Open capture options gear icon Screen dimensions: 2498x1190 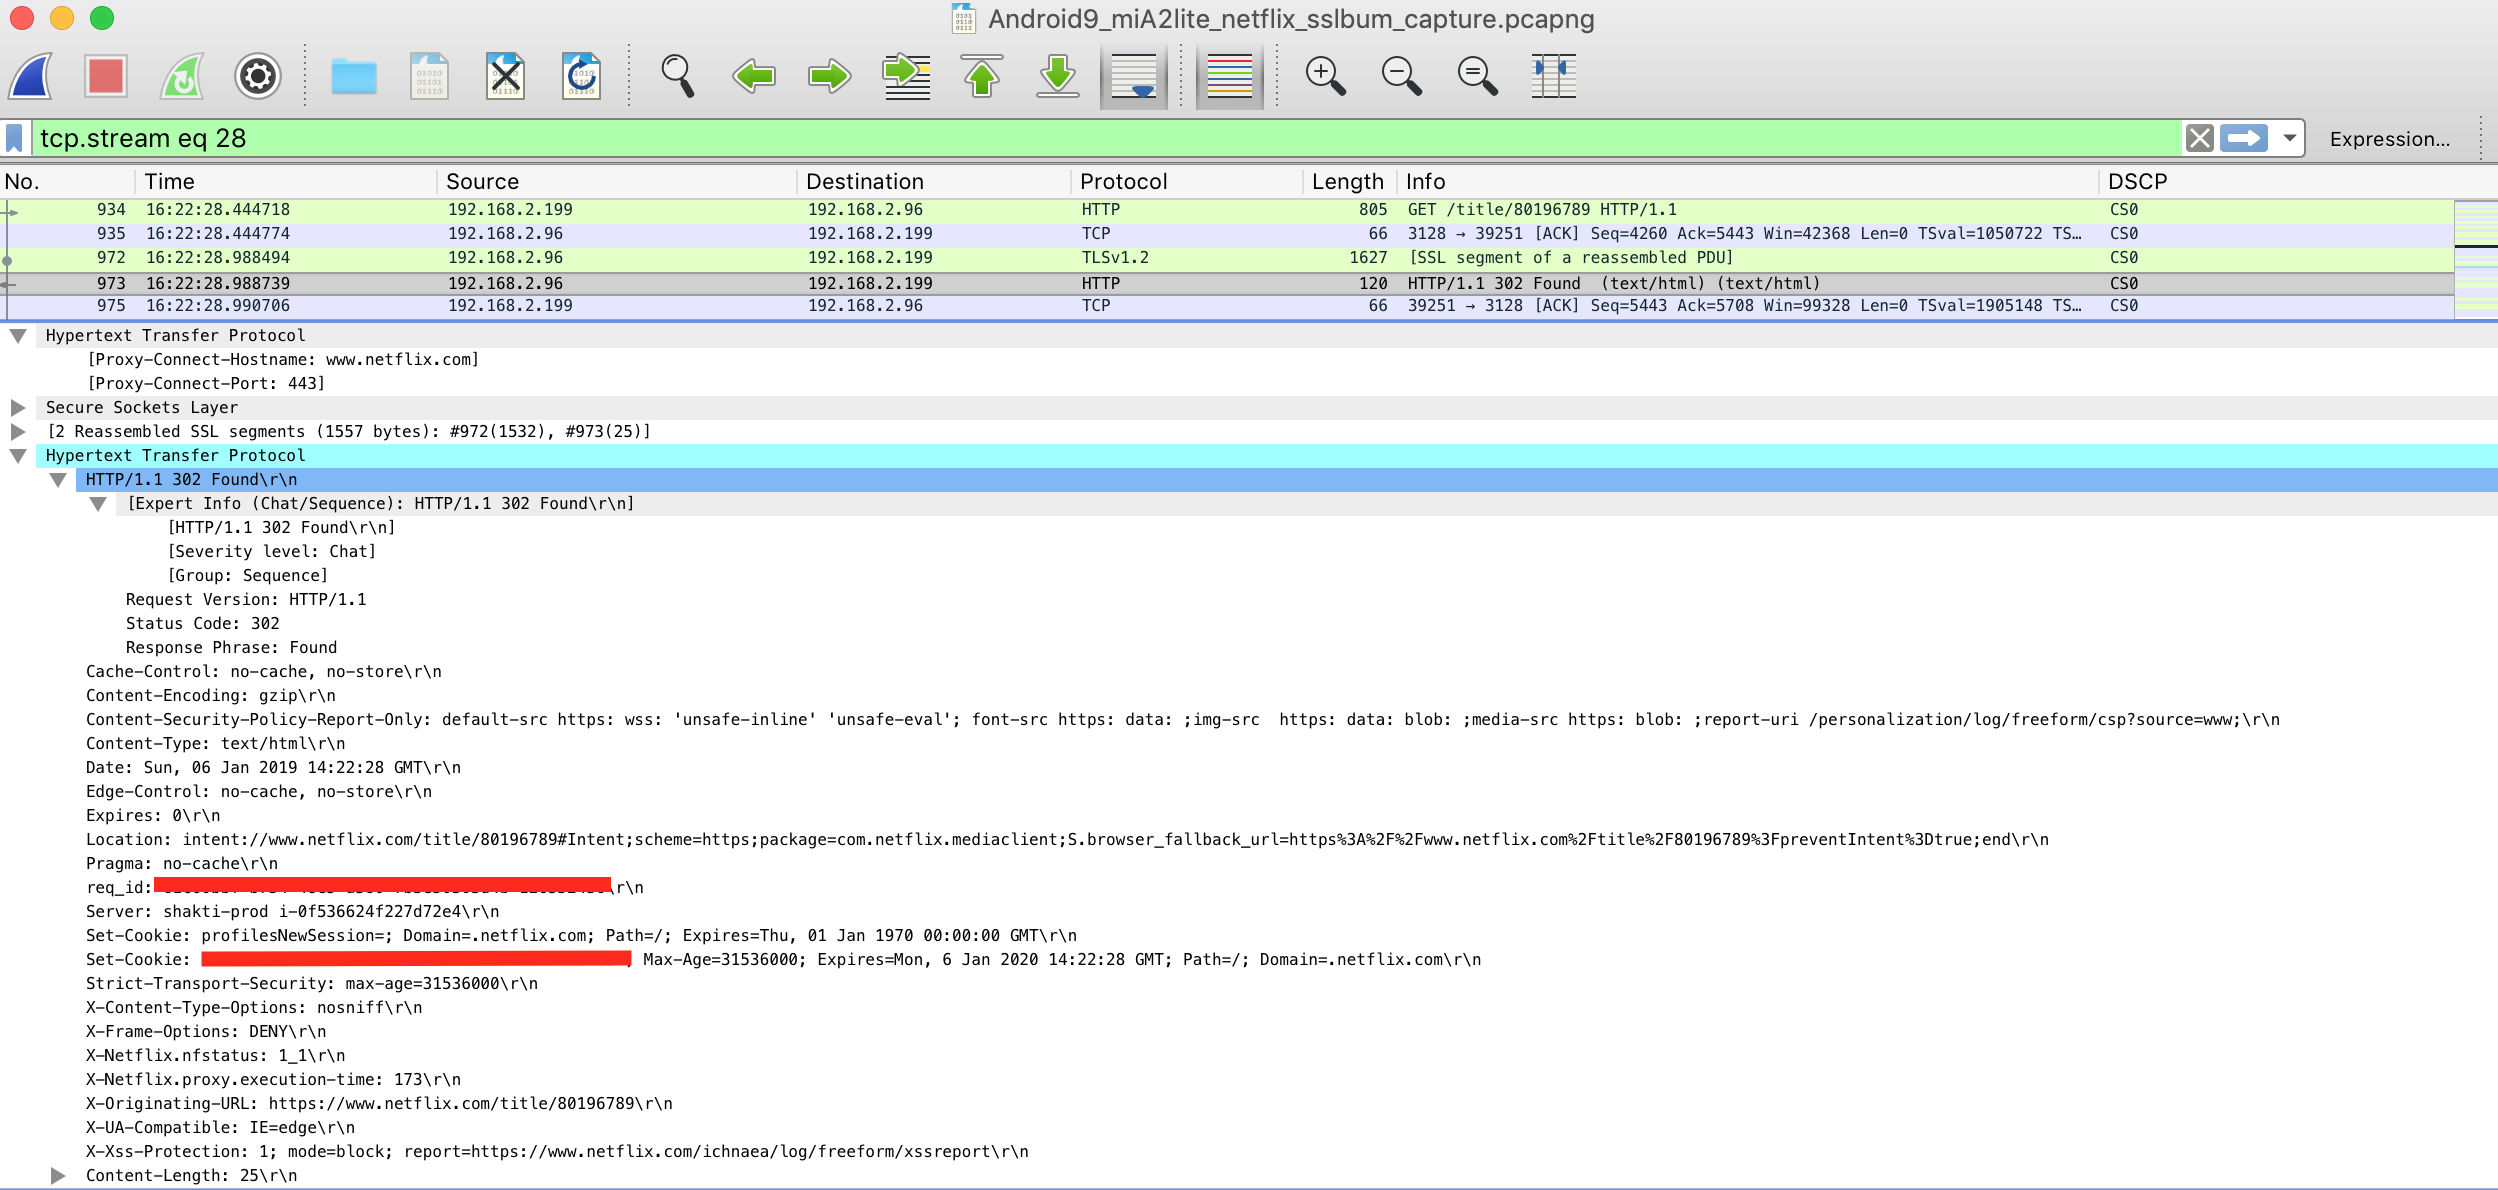click(257, 76)
